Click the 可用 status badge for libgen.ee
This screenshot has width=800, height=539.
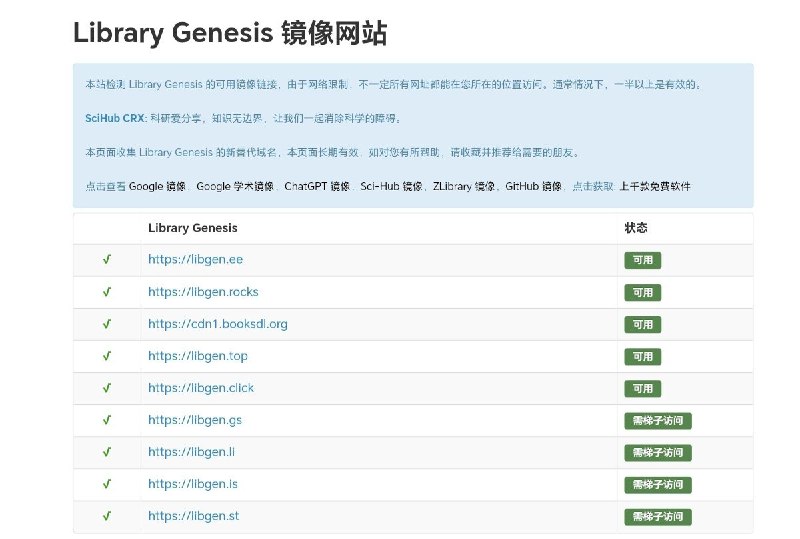click(x=643, y=260)
